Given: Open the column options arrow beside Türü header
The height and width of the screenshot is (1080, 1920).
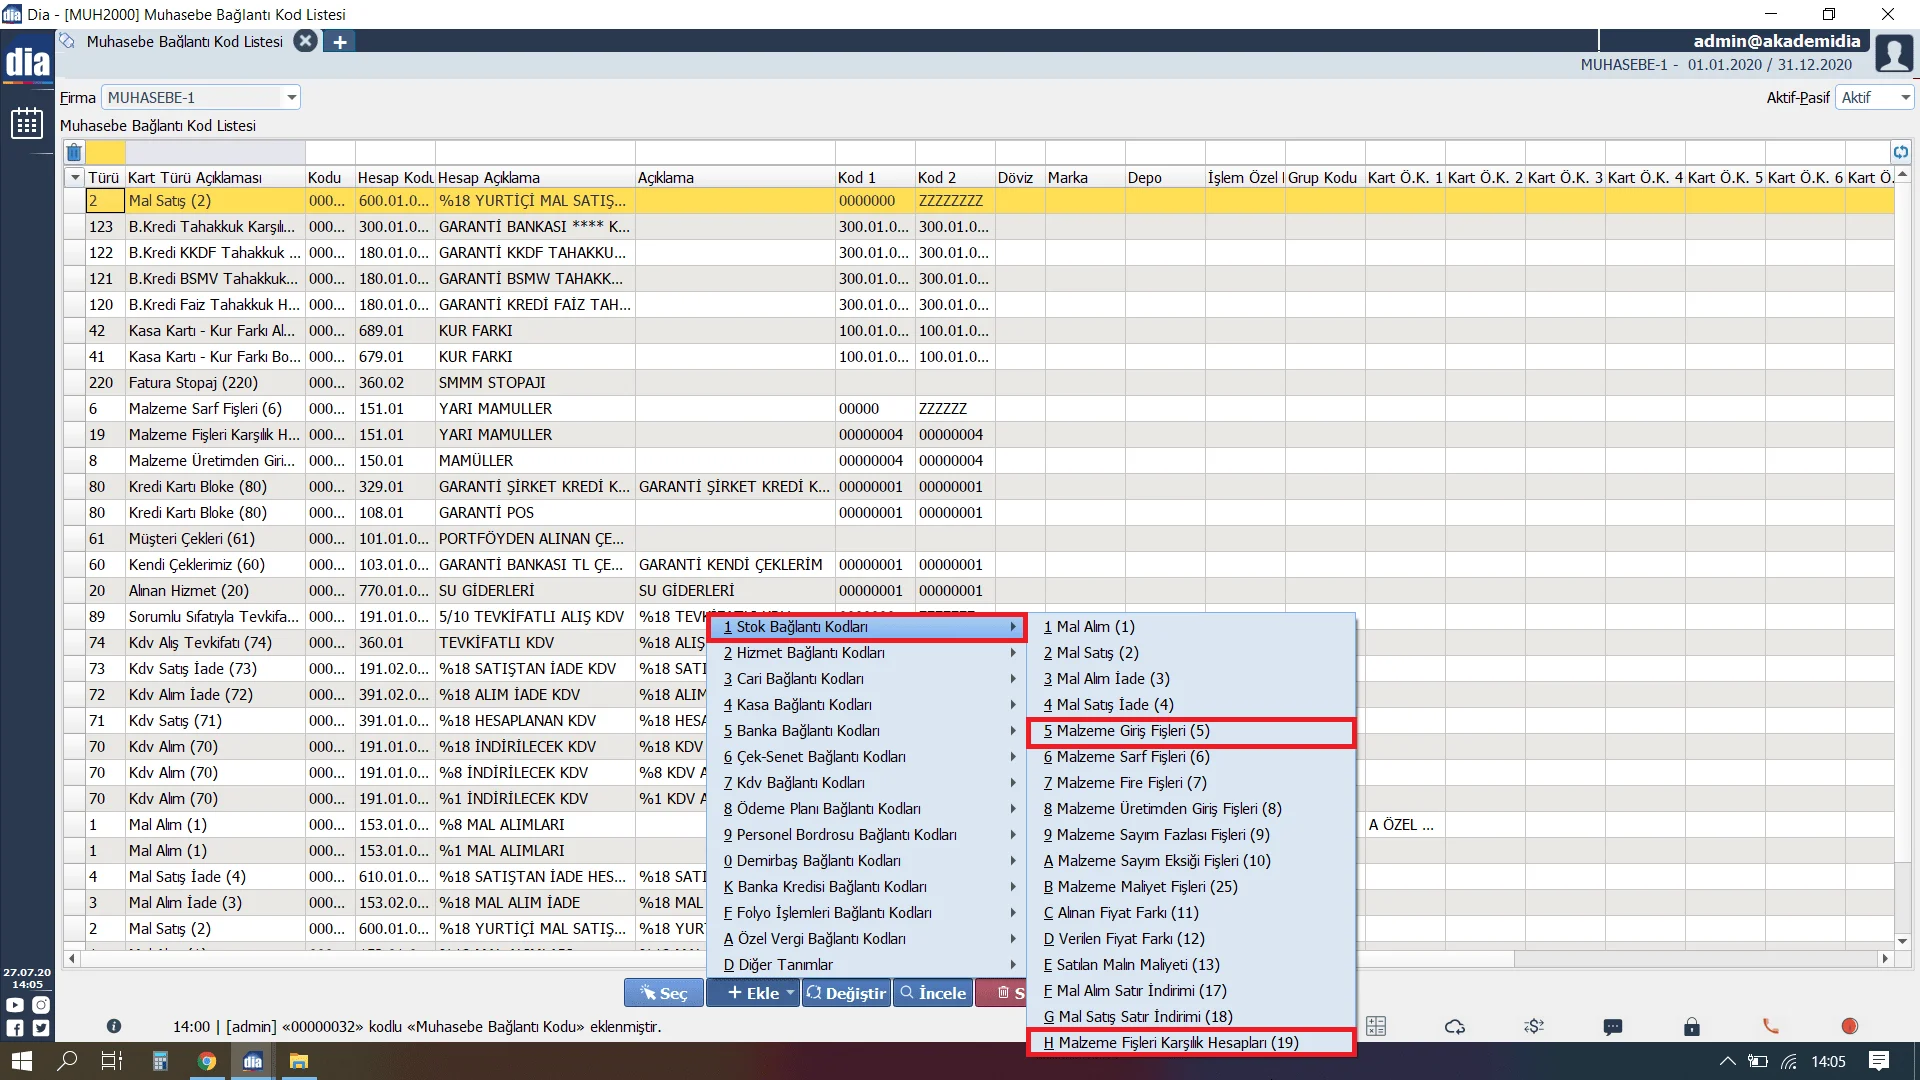Looking at the screenshot, I should click(74, 177).
